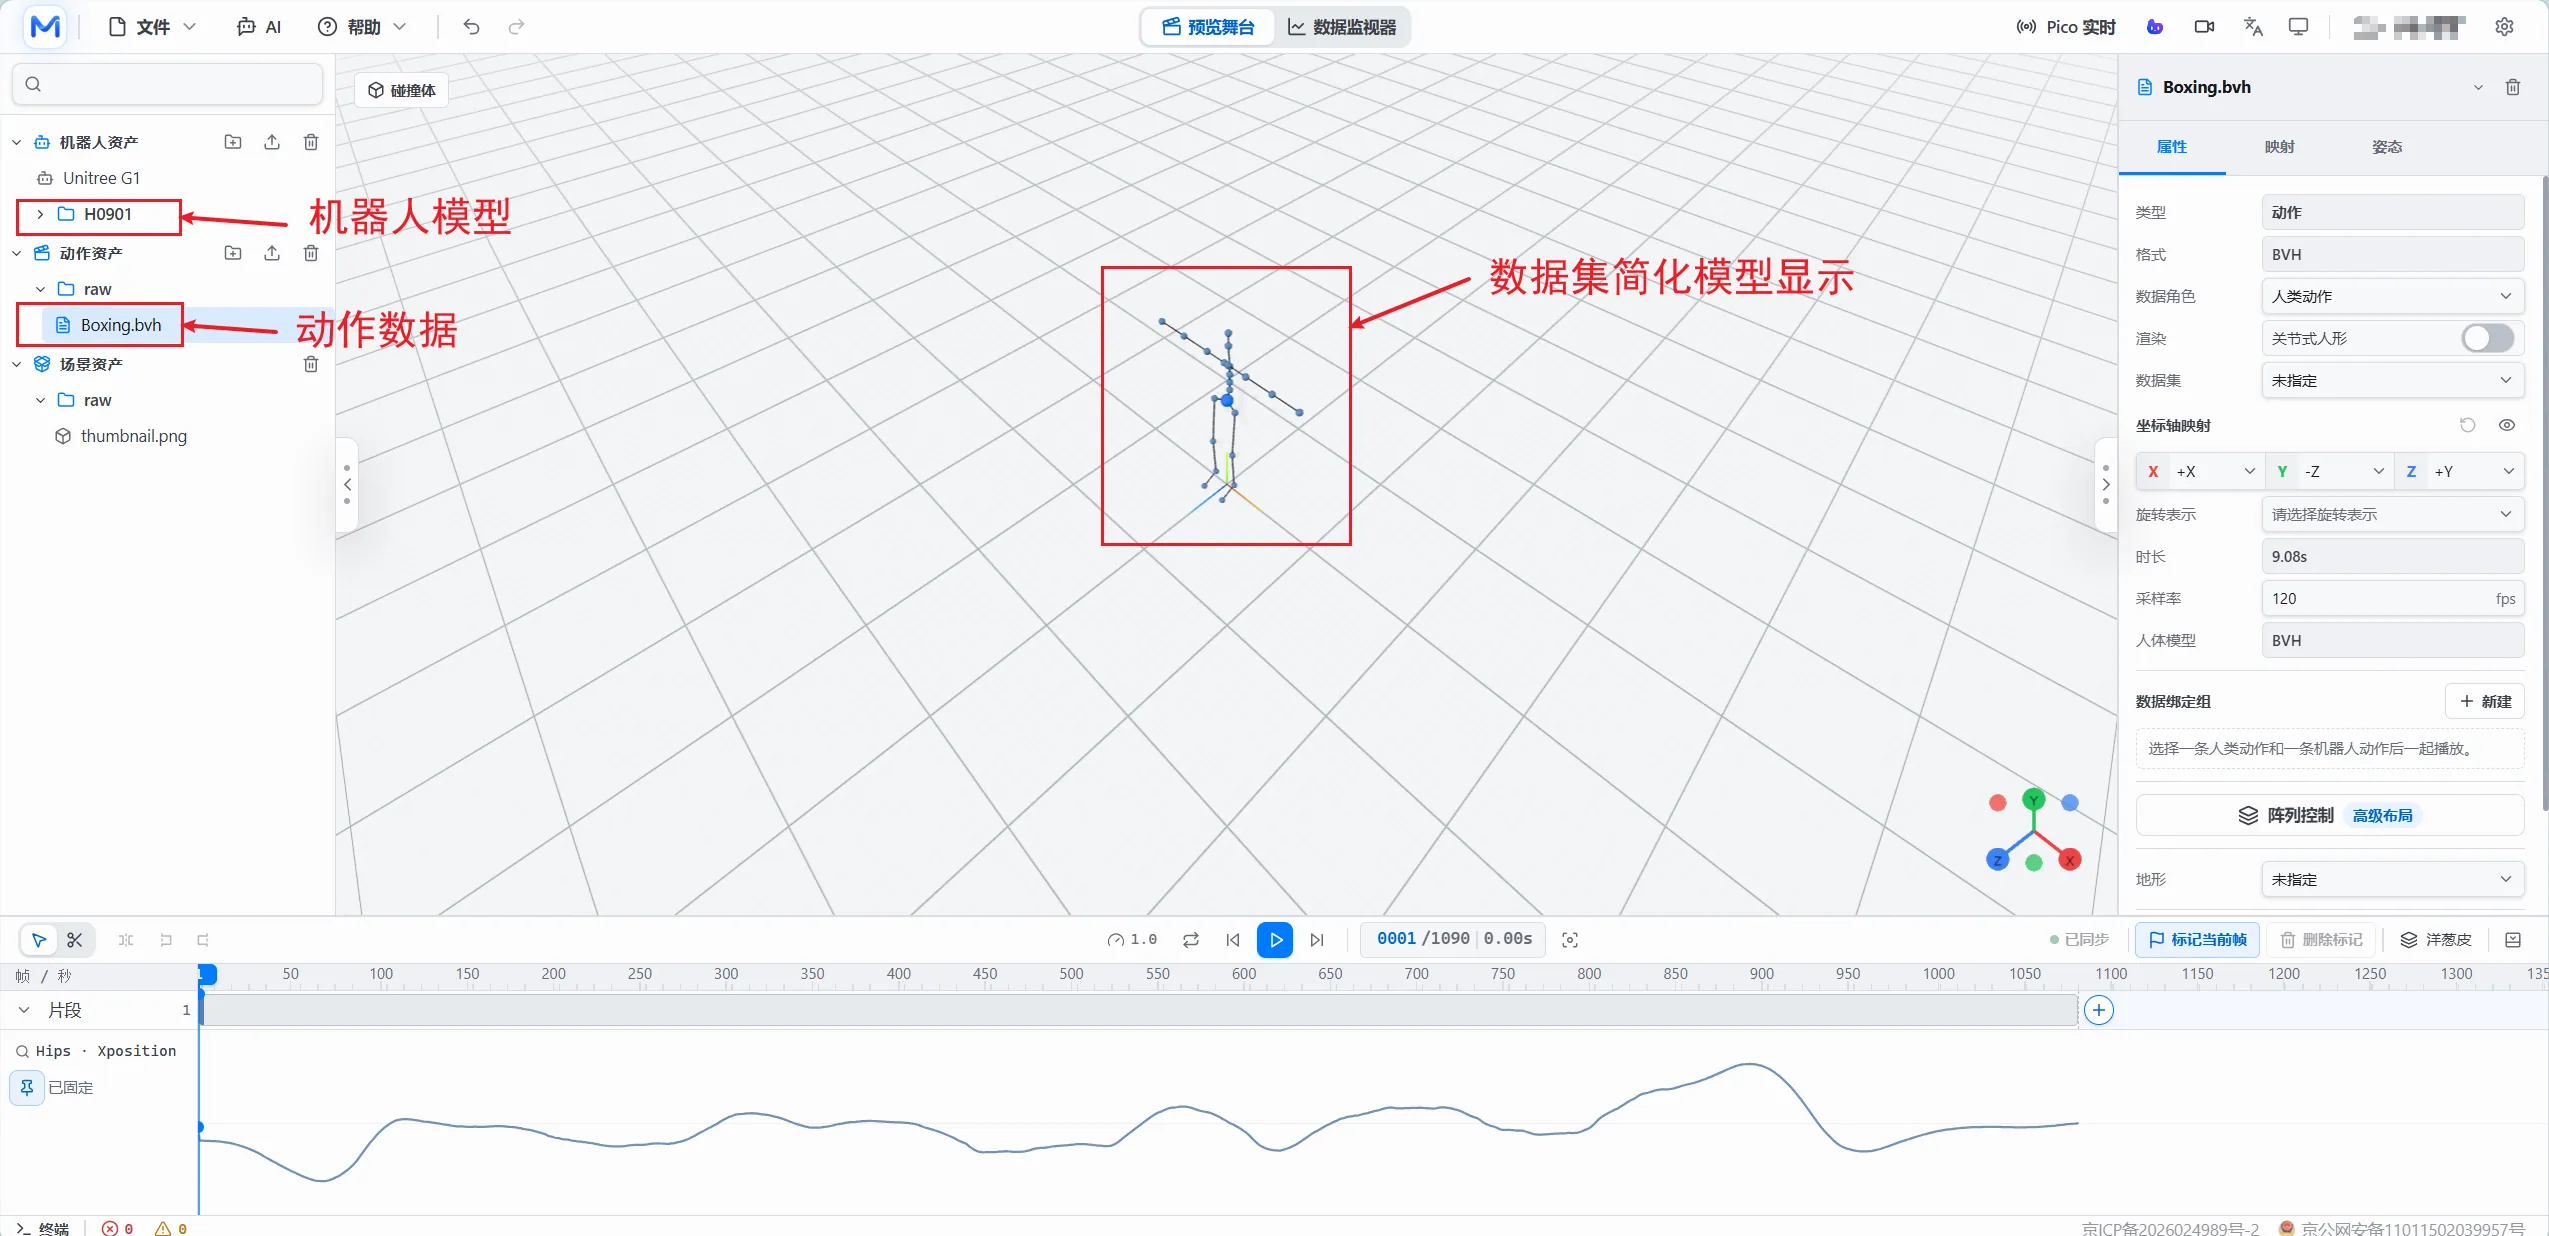
Task: Switch to 属性 tab
Action: tap(2172, 147)
